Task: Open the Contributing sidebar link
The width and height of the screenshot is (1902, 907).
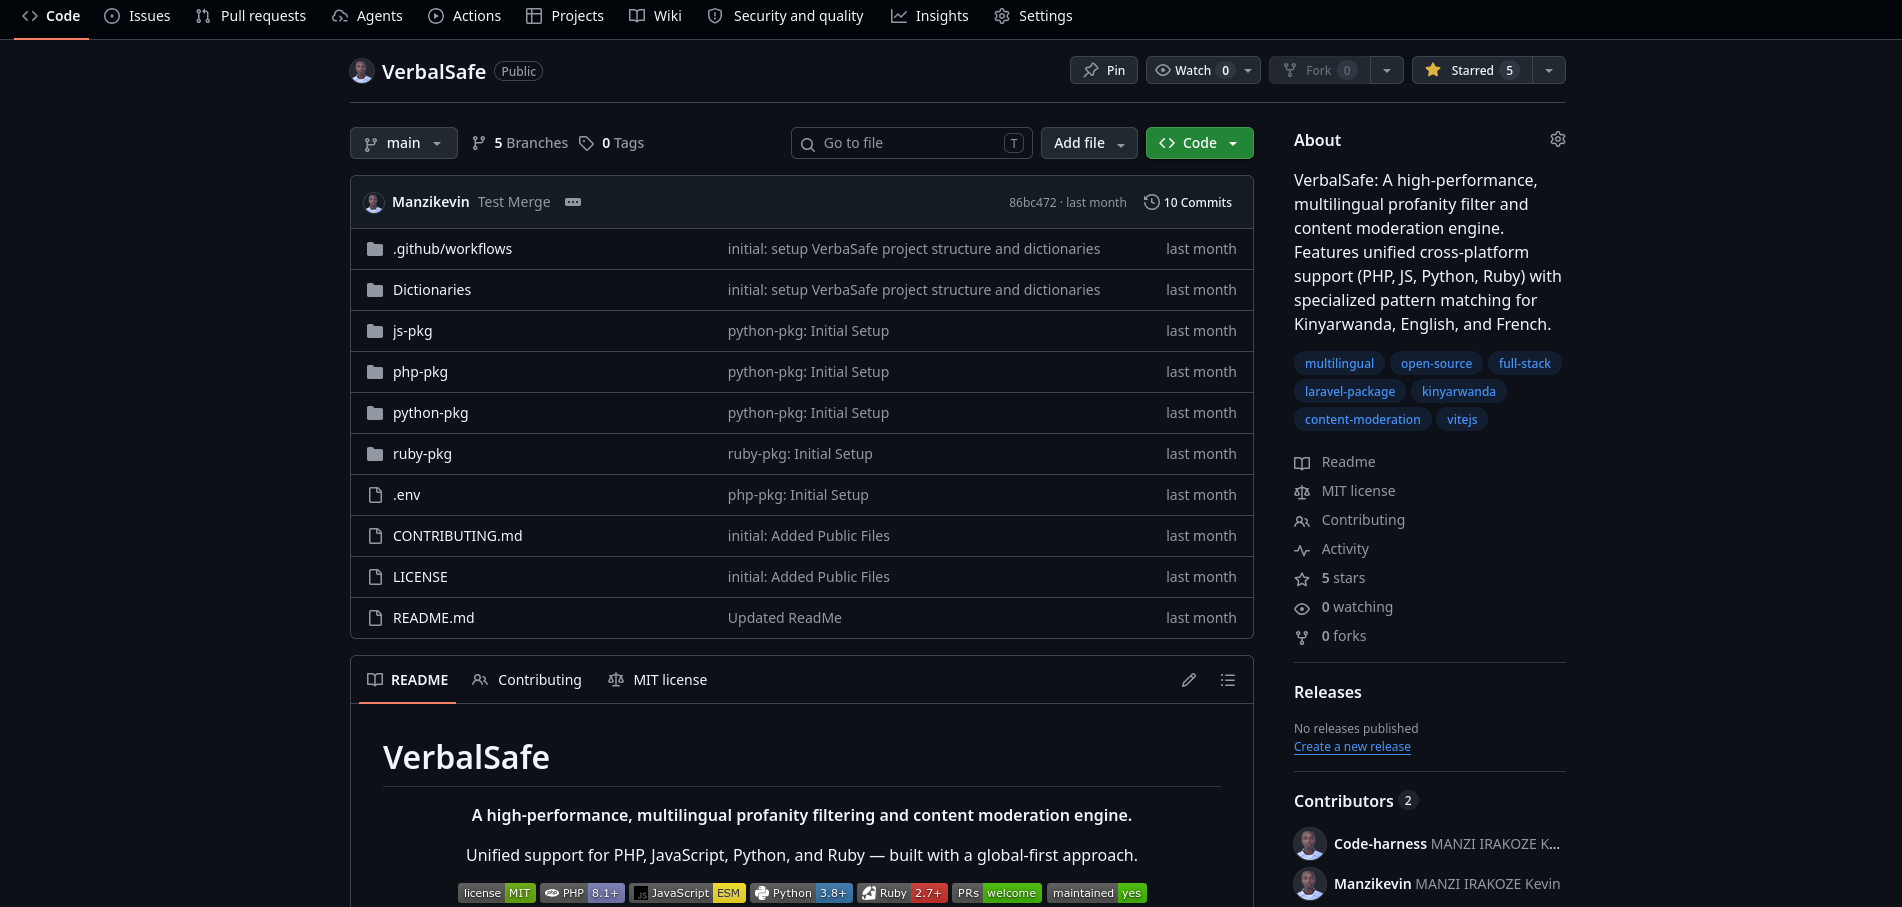Action: point(1350,520)
